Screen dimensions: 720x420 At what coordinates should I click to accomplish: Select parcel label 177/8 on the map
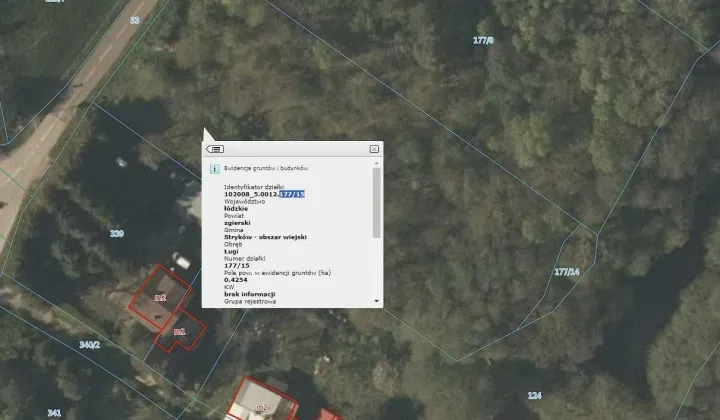[483, 40]
